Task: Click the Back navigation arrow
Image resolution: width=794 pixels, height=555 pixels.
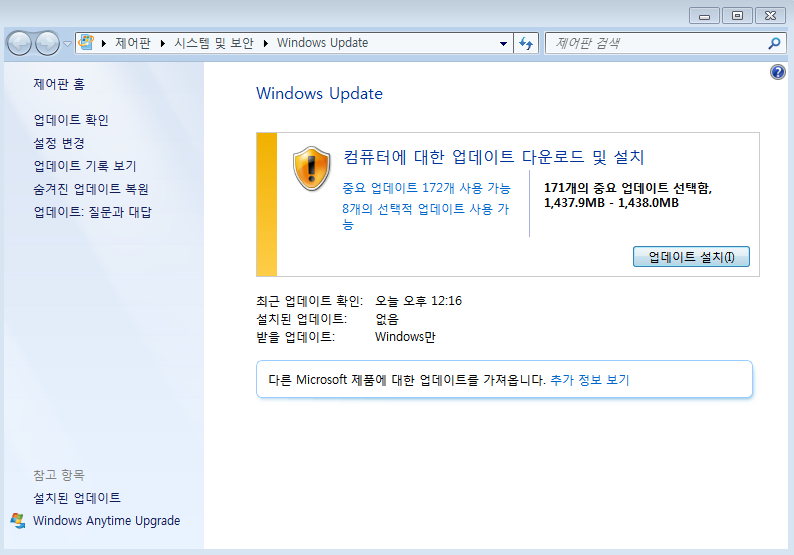Action: click(x=20, y=43)
